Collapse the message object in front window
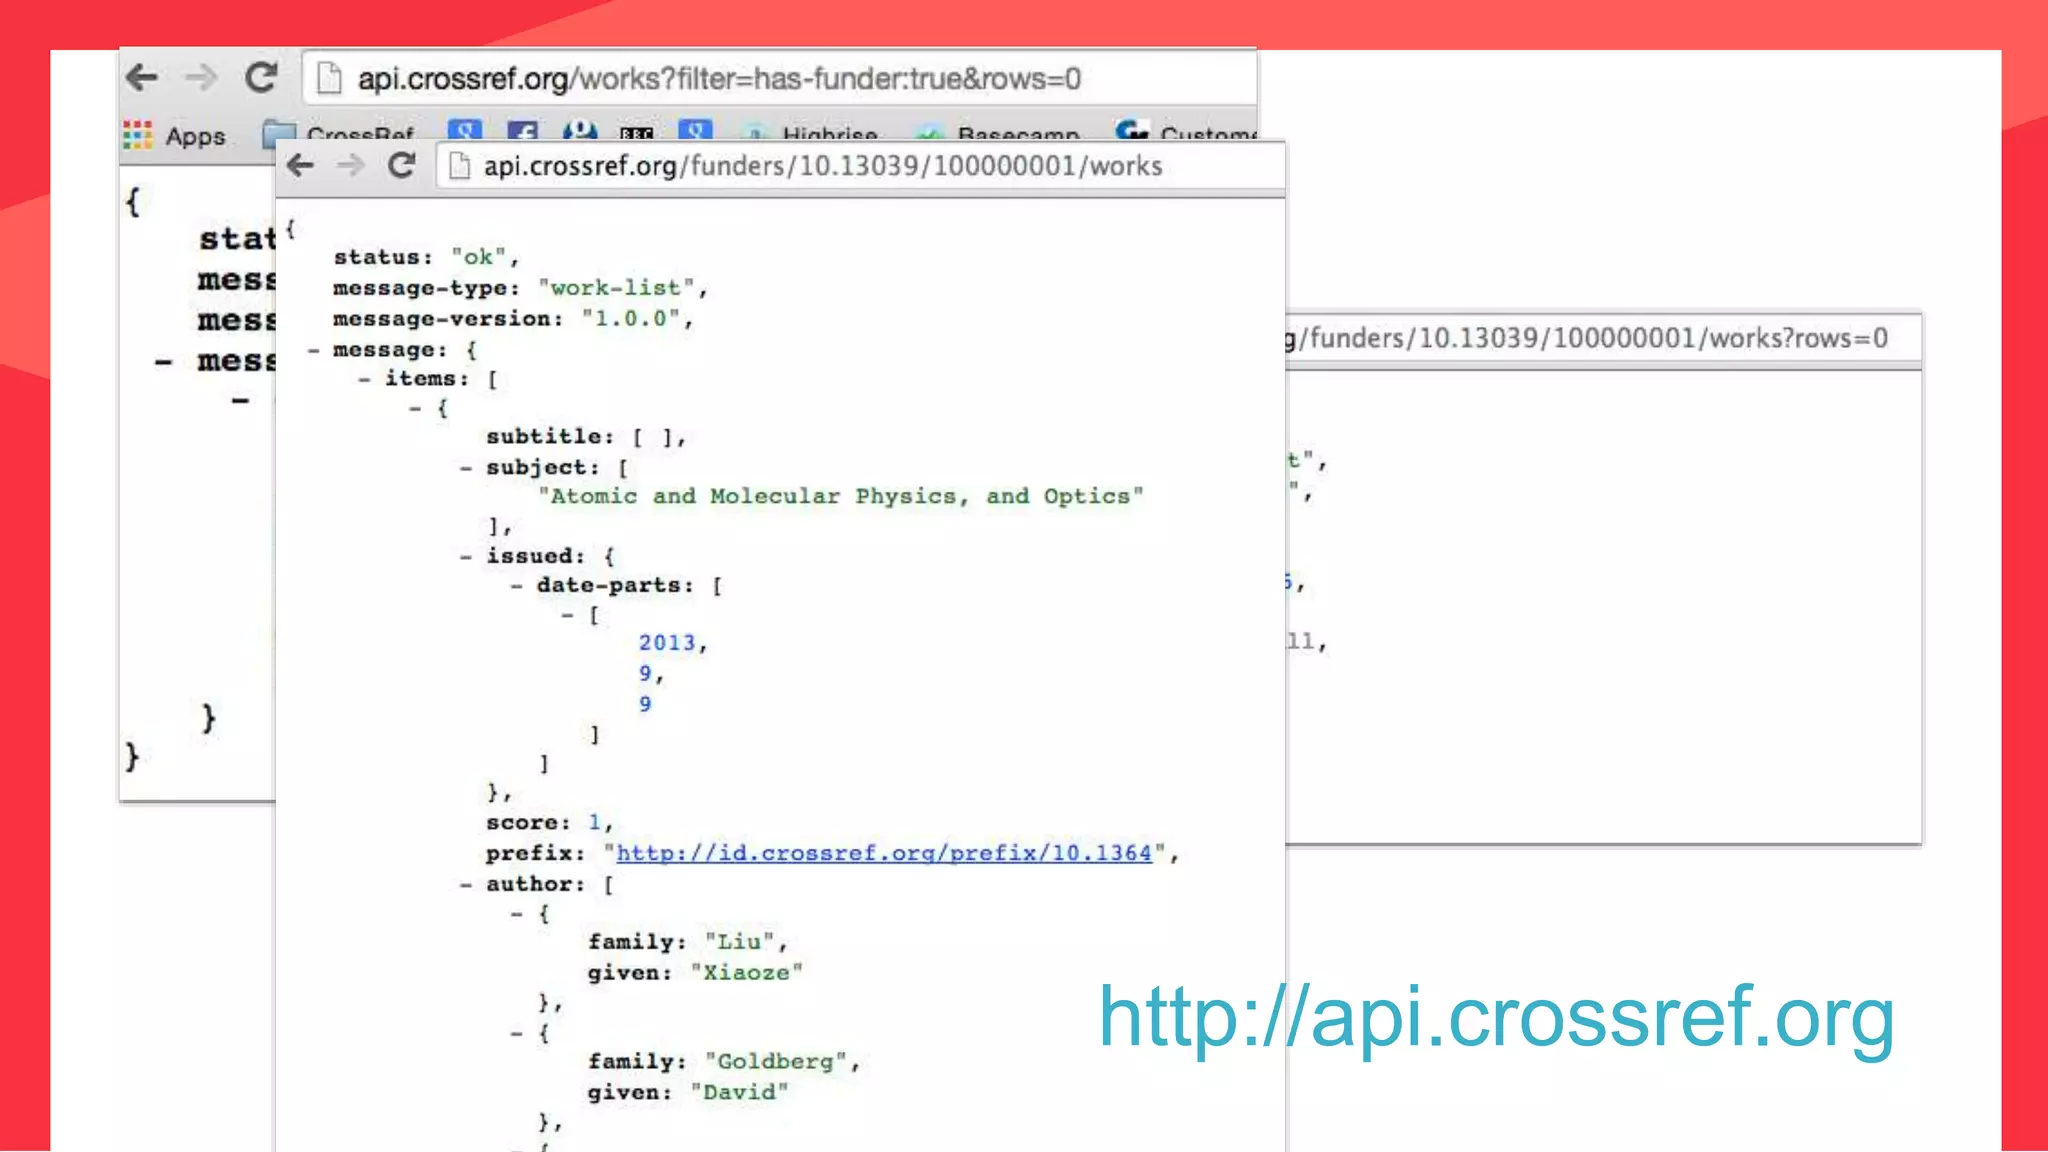This screenshot has height=1152, width=2048. [314, 350]
